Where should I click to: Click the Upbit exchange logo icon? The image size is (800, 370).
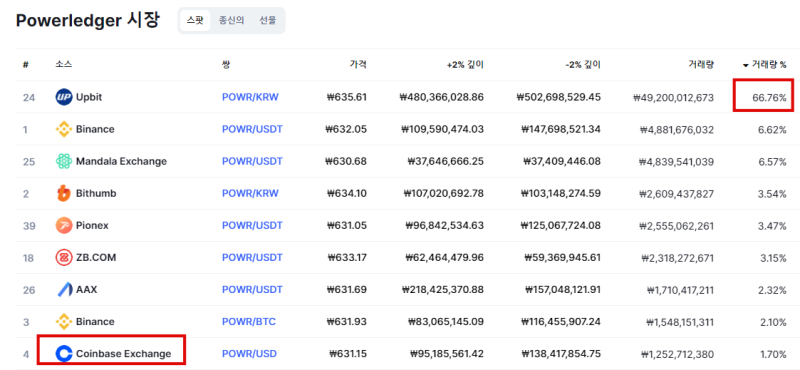pyautogui.click(x=64, y=97)
